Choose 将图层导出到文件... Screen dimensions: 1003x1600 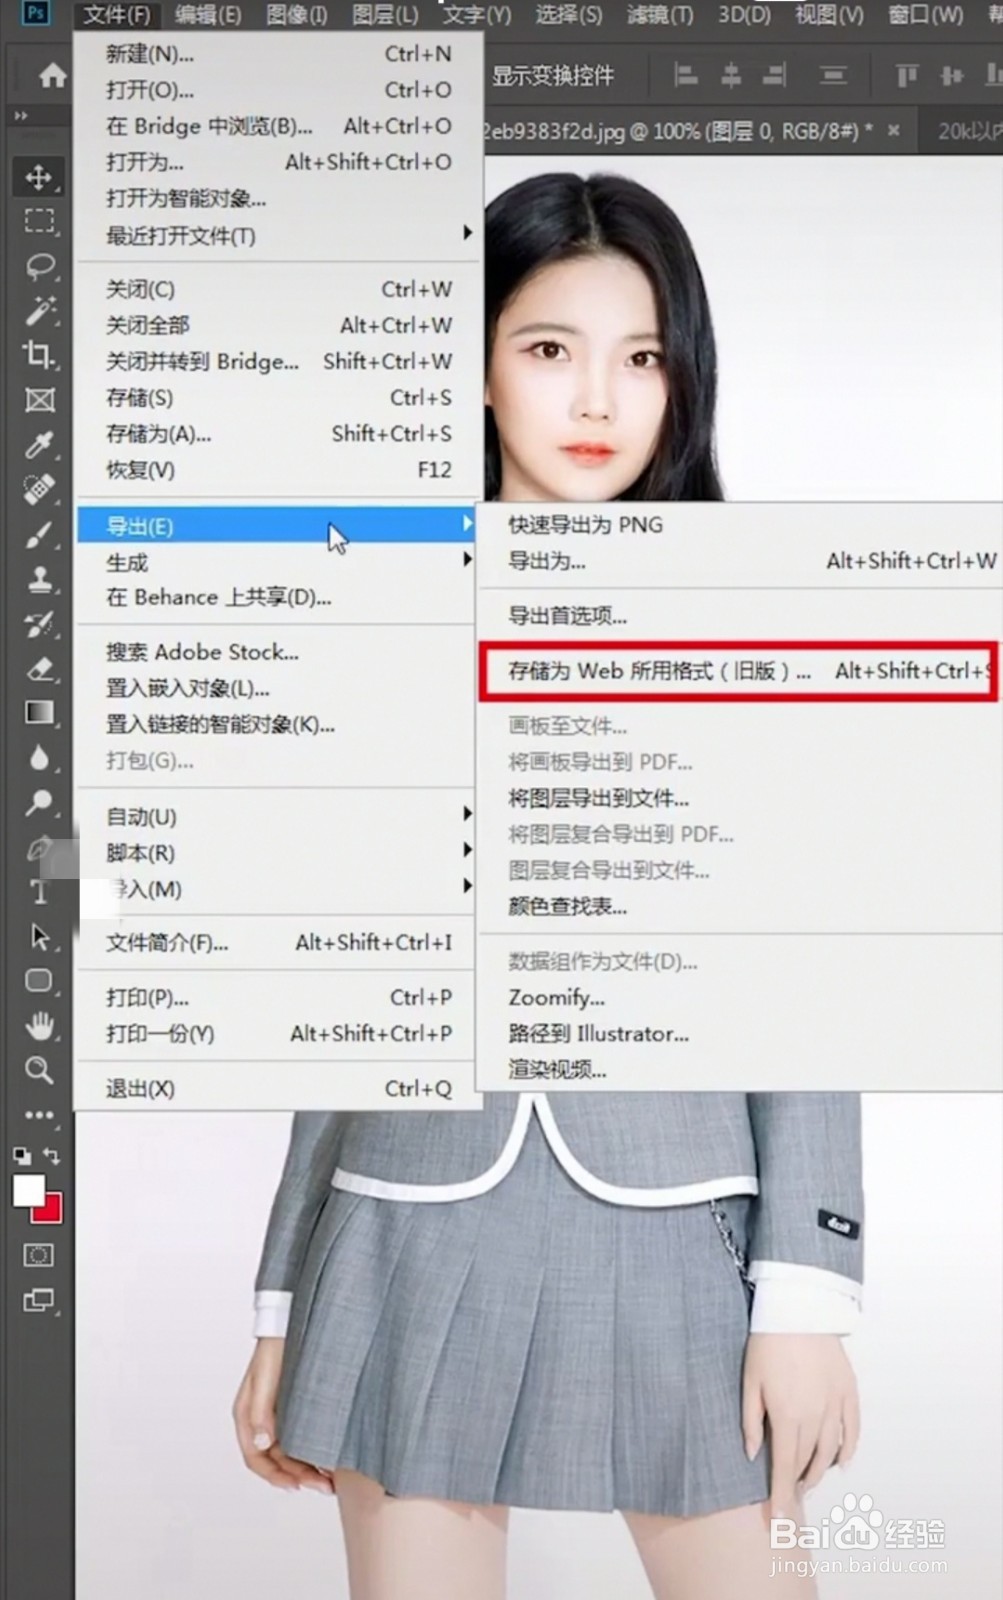click(740, 798)
